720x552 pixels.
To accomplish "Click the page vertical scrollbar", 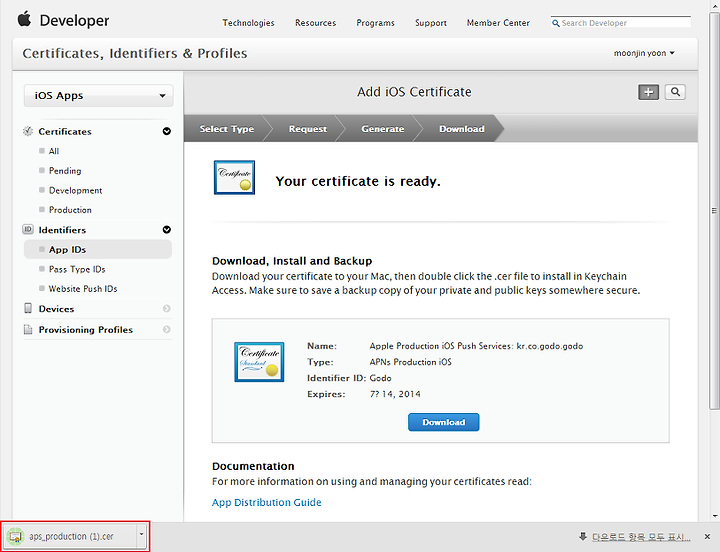I will [714, 211].
